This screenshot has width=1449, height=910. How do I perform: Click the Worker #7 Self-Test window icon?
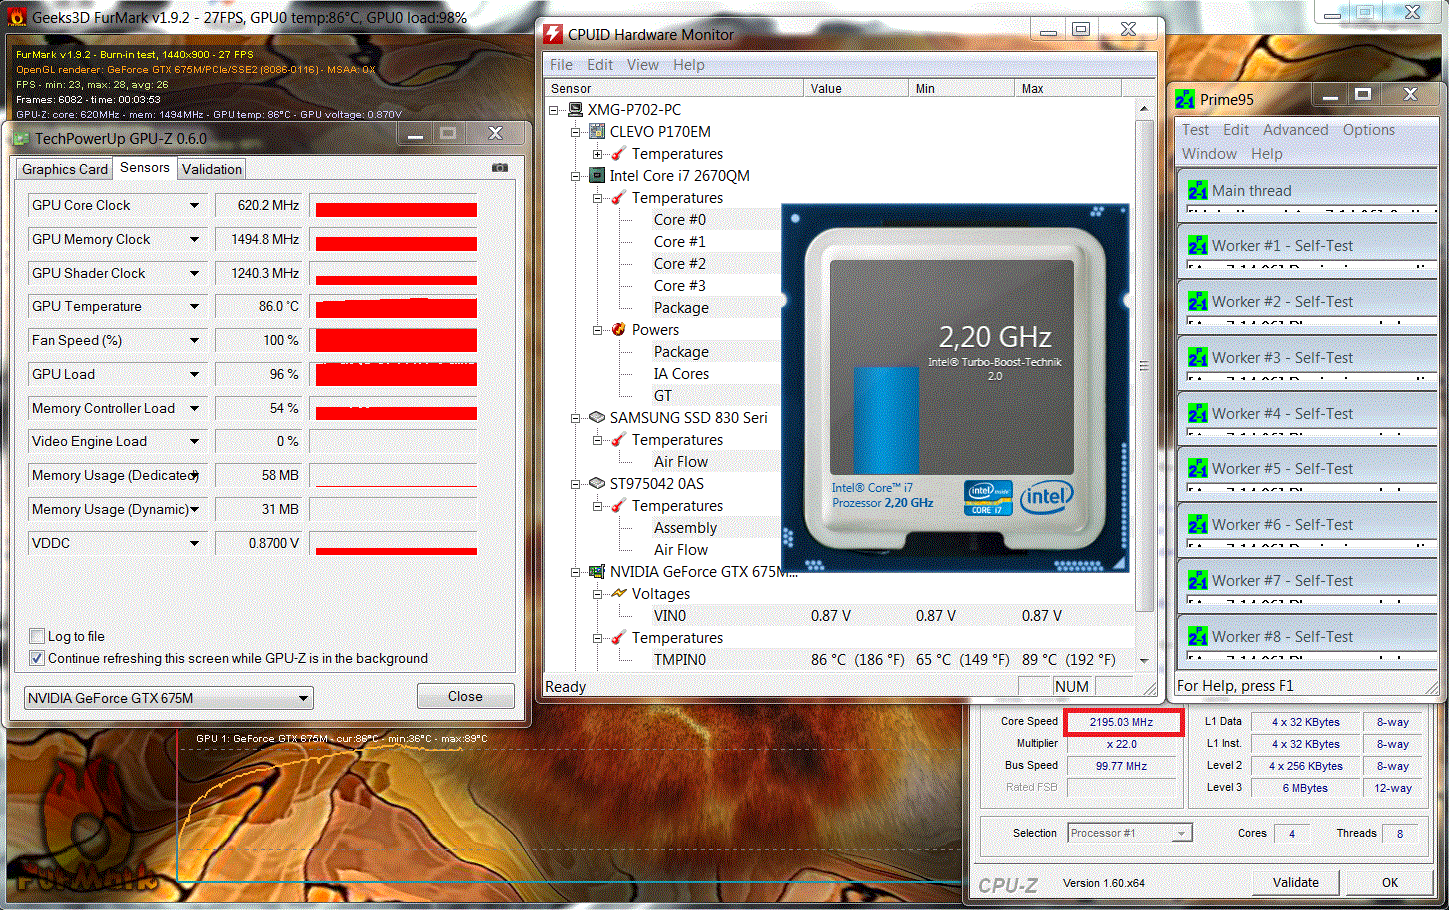point(1198,580)
